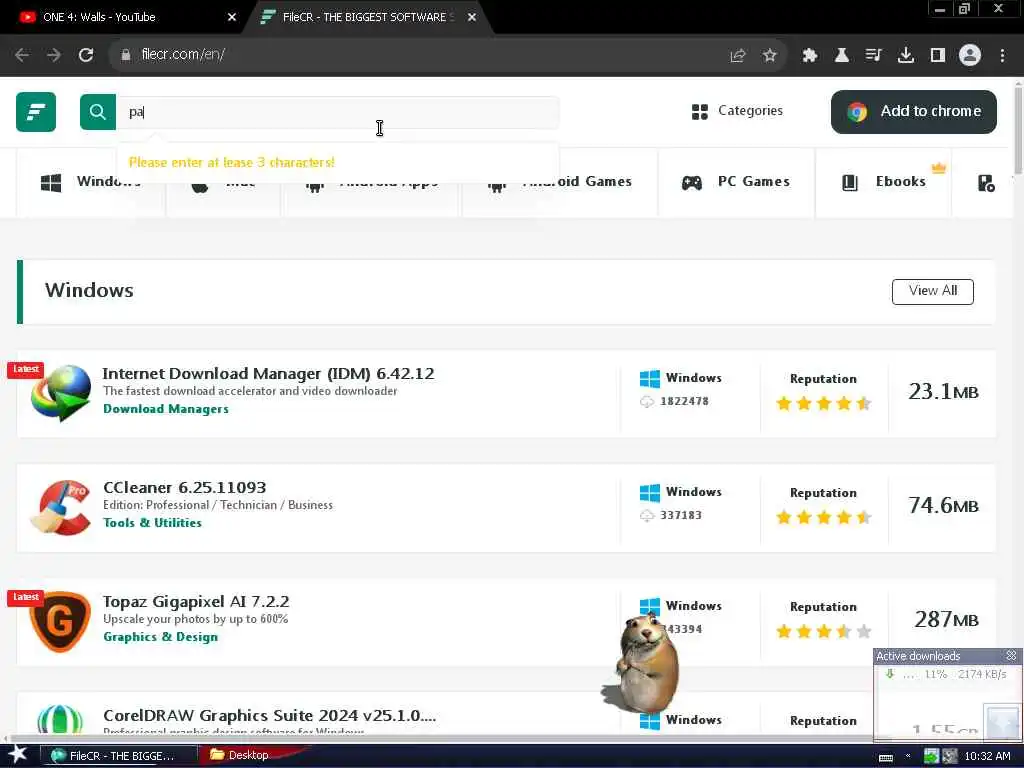Click the green download tray icon
Viewport: 1024px width, 768px height.
pos(931,756)
